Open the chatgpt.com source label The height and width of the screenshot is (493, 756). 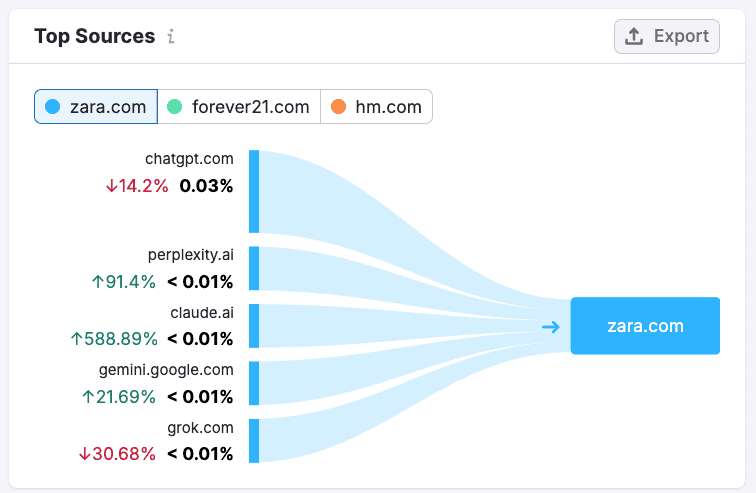189,159
